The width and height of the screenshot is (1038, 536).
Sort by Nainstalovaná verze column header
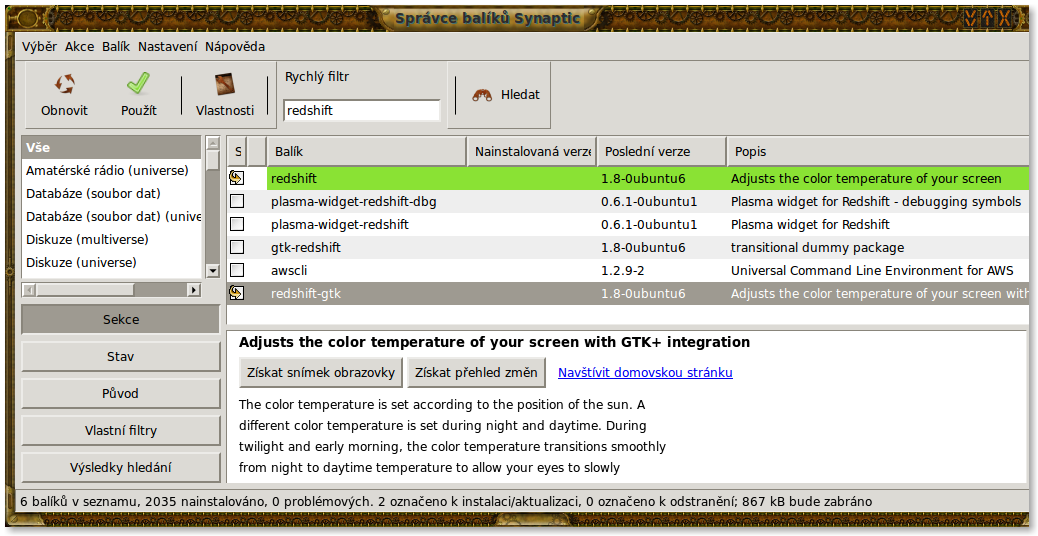click(x=532, y=152)
